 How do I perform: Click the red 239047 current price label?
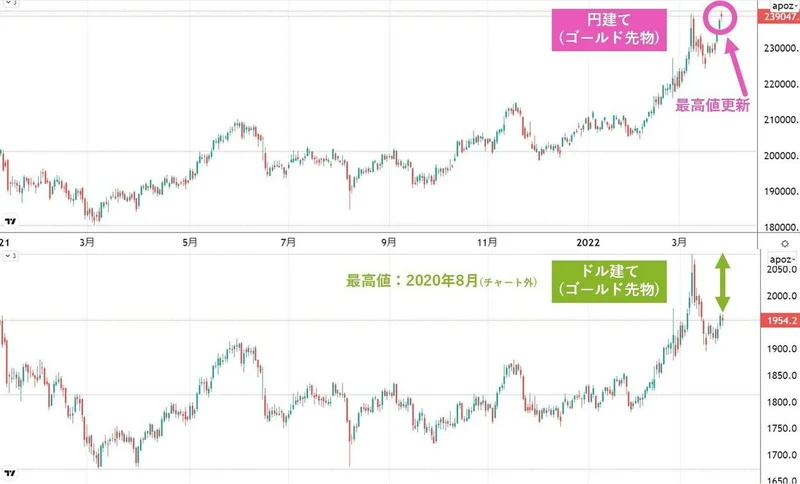click(778, 18)
